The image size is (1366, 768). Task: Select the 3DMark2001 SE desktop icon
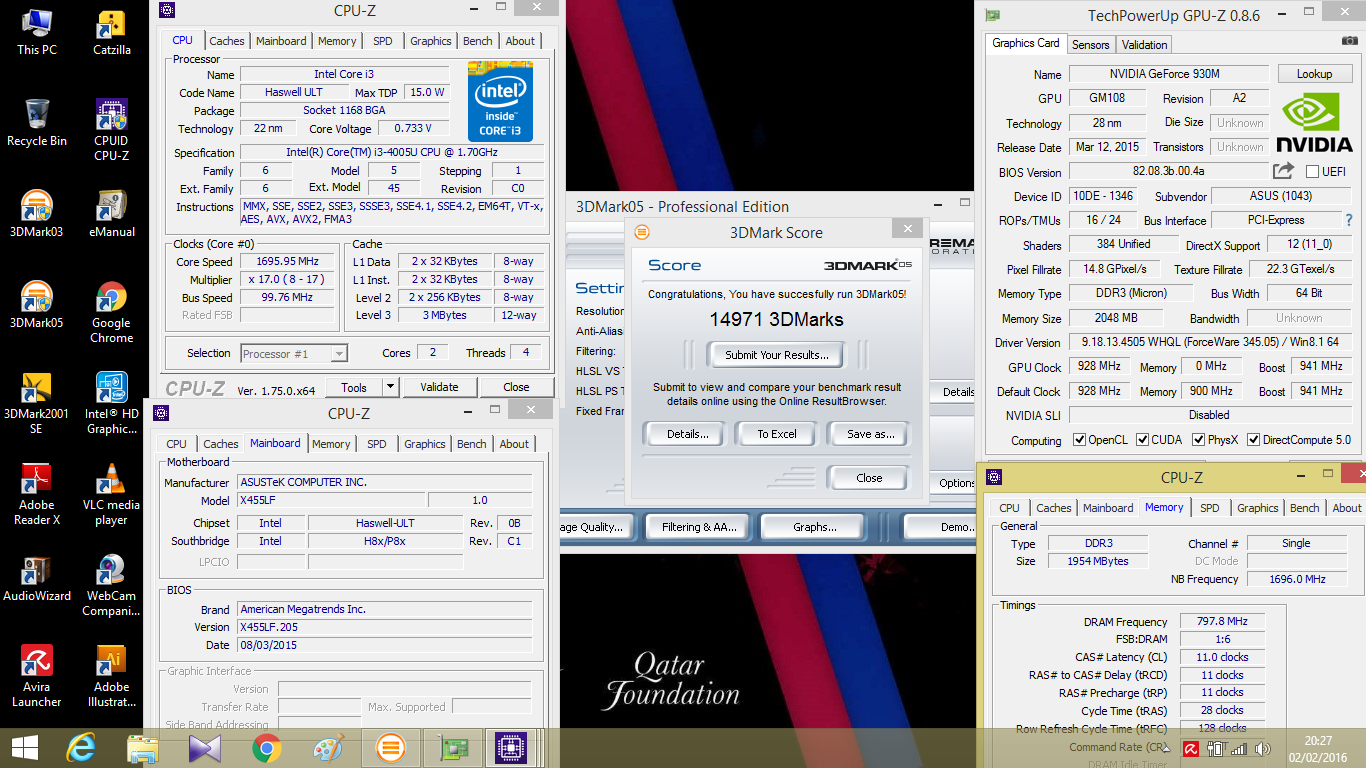pyautogui.click(x=37, y=403)
